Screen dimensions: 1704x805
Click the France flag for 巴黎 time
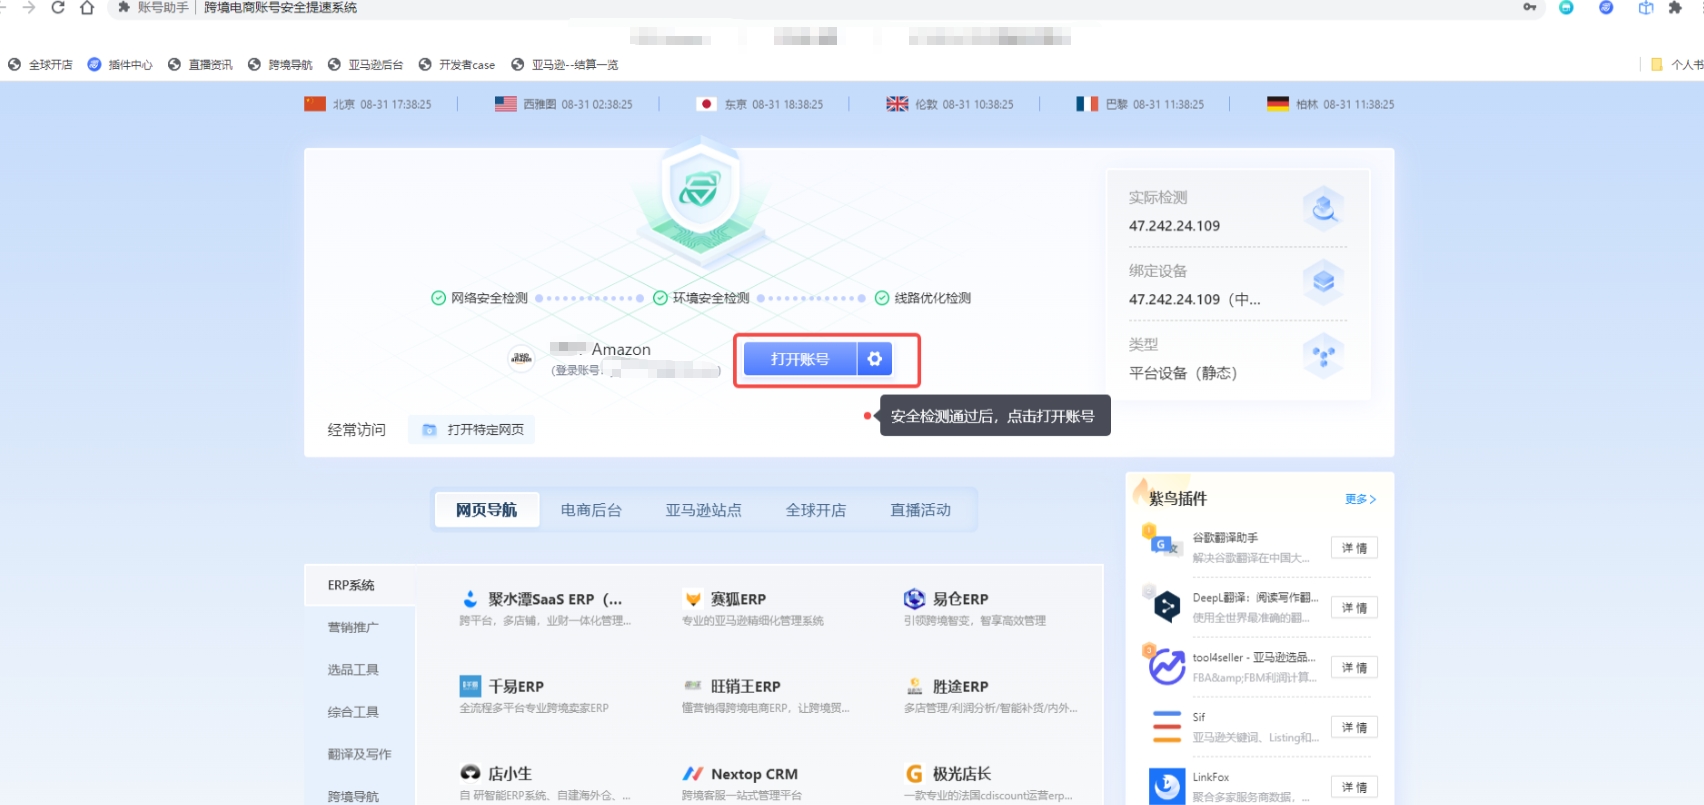pyautogui.click(x=1087, y=104)
